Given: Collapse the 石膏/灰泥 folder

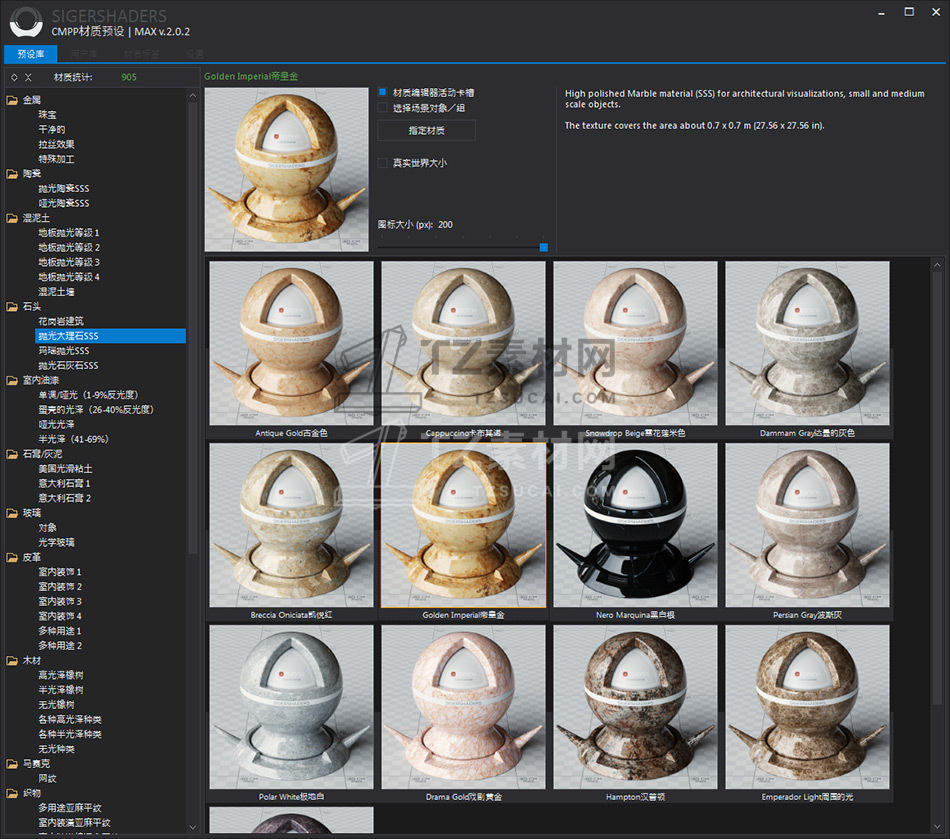Looking at the screenshot, I should [x=12, y=454].
